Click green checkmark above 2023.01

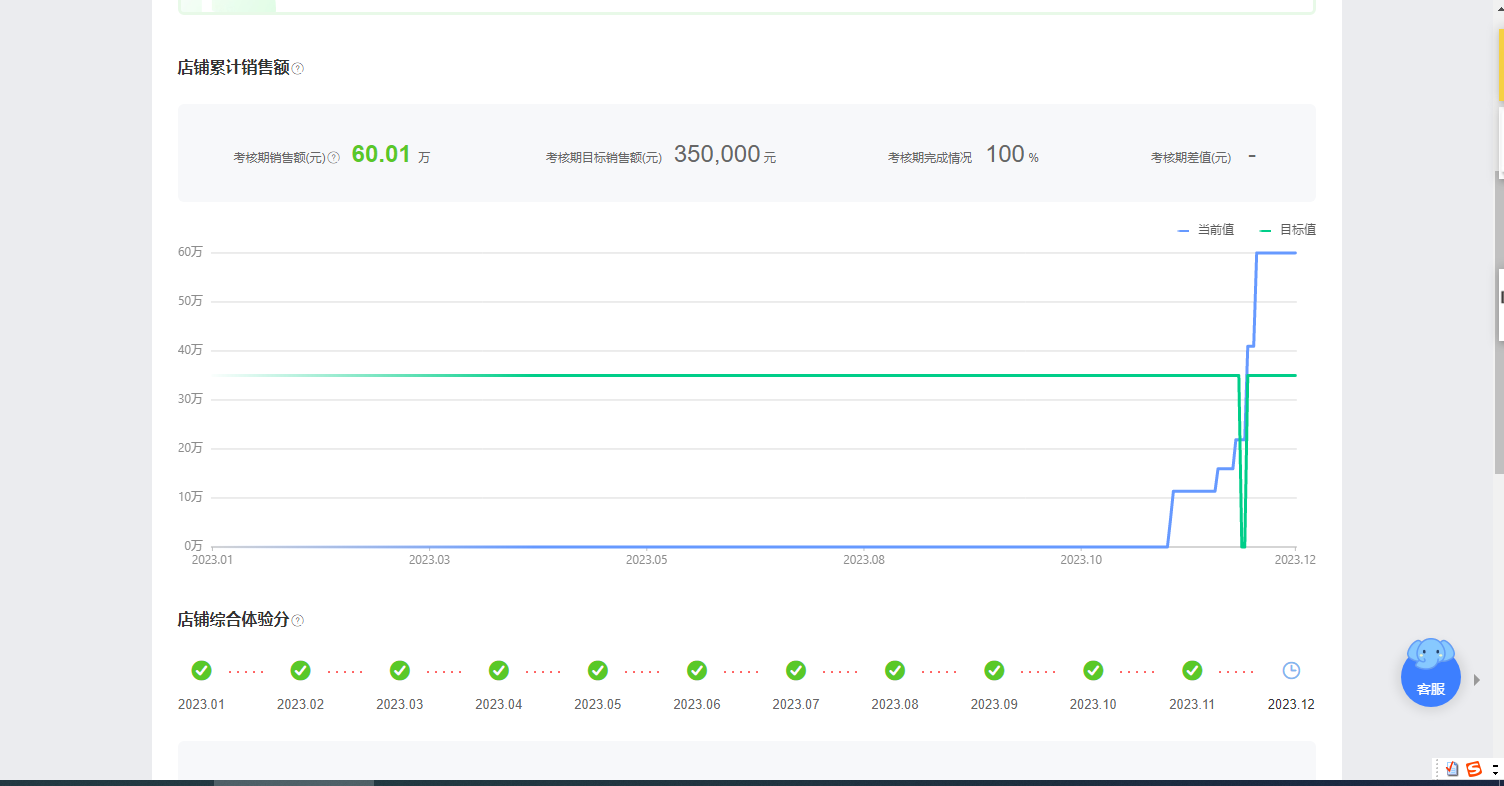pos(201,670)
